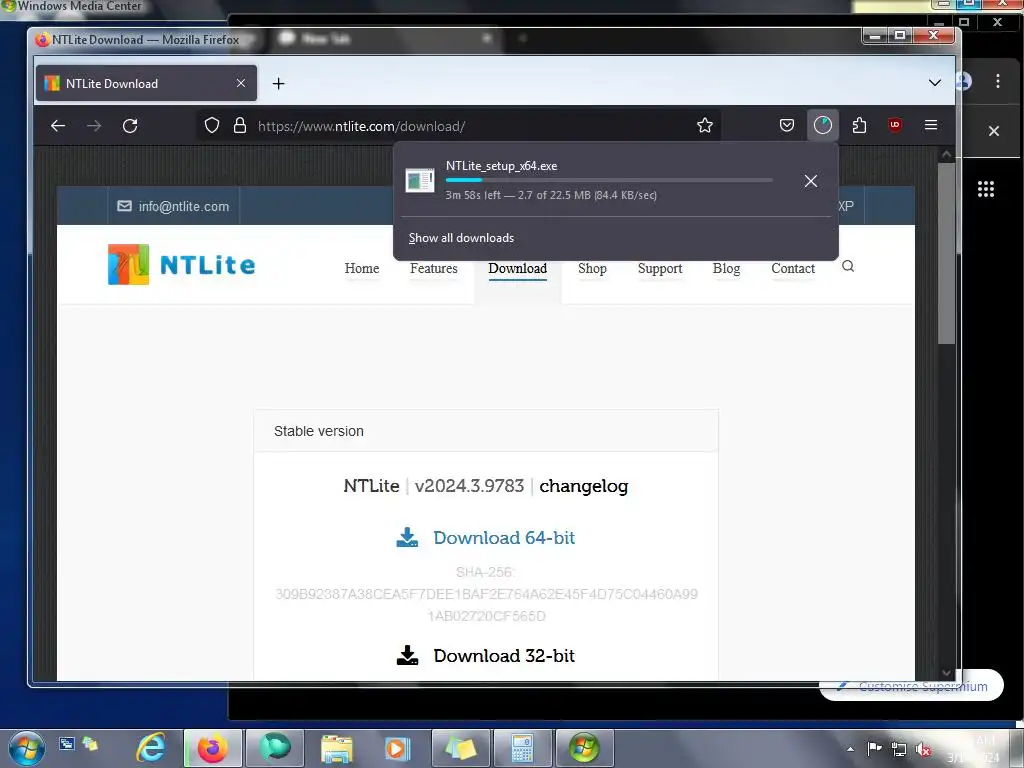Screen dimensions: 1024x768
Task: Cancel the NTLite_setup_x64.exe download
Action: coord(810,181)
